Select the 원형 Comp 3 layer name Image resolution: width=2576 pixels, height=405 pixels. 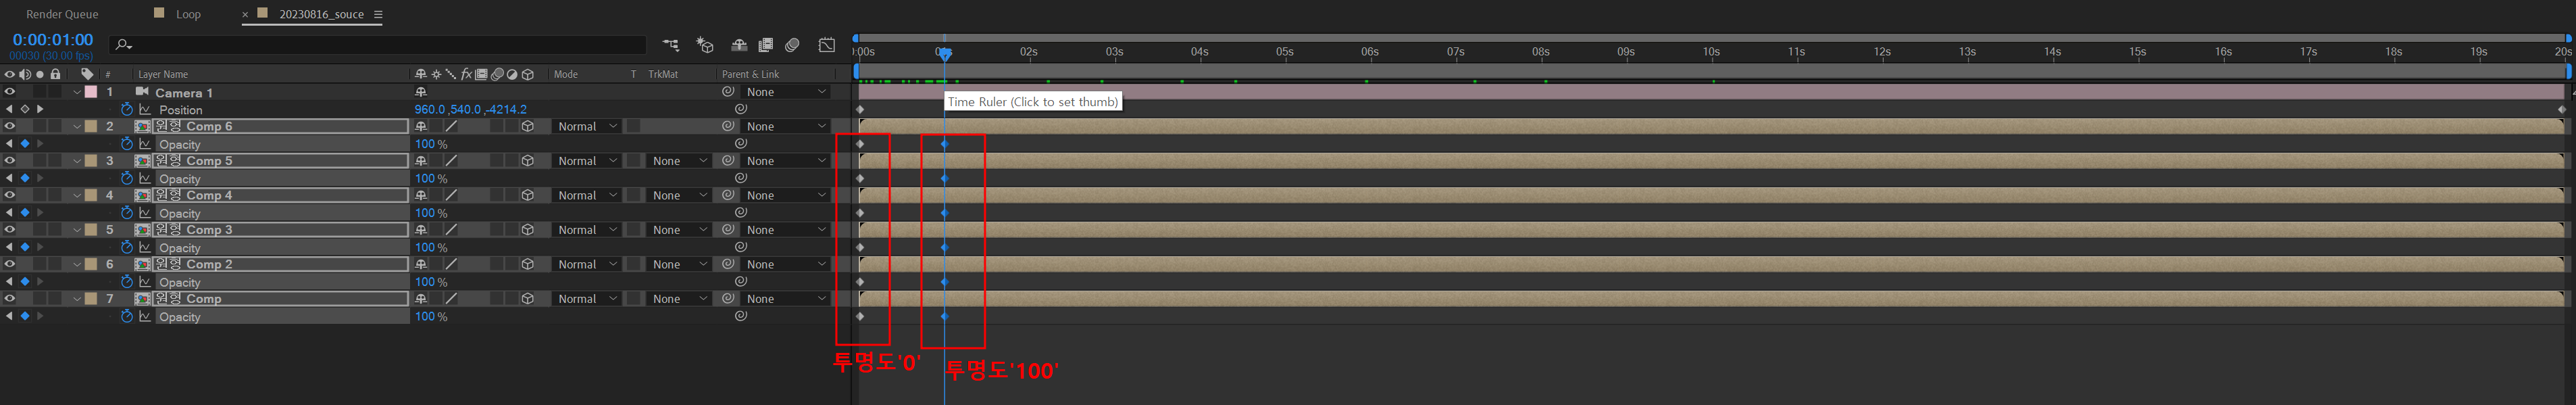click(x=194, y=230)
